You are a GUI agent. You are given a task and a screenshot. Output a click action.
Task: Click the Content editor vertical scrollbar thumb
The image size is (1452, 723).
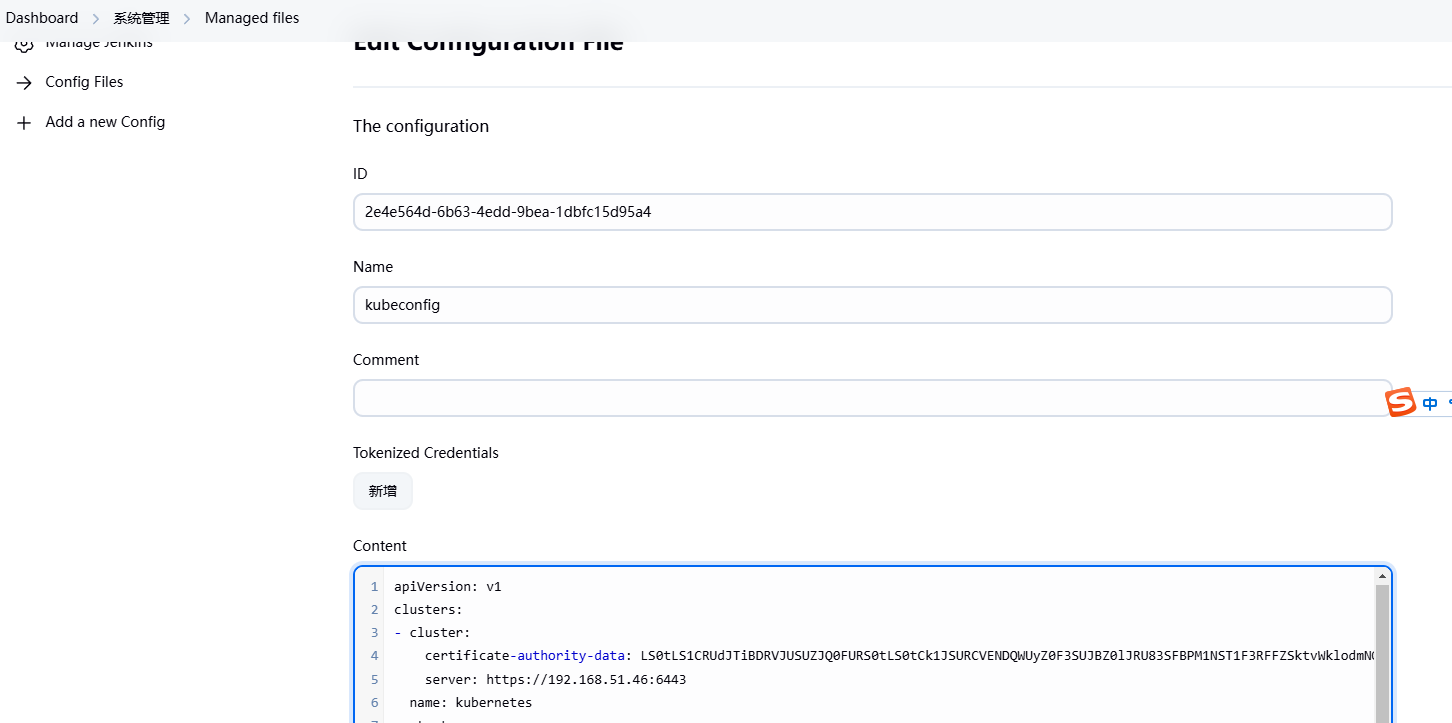[x=1383, y=650]
